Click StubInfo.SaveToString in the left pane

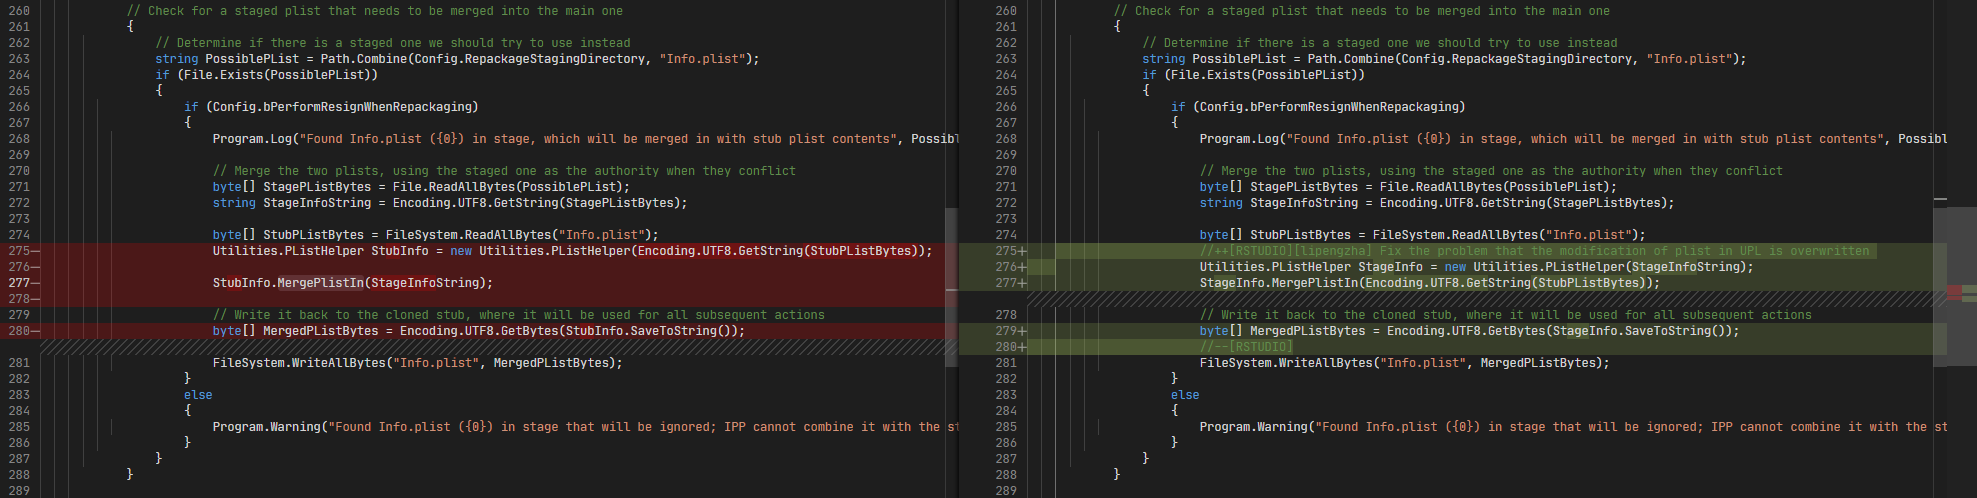(648, 331)
